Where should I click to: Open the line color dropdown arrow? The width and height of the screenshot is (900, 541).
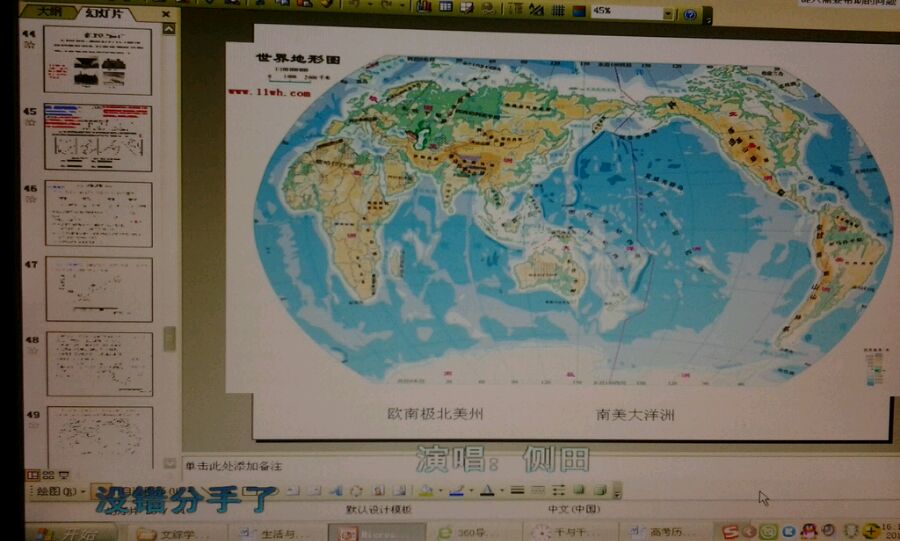(471, 491)
